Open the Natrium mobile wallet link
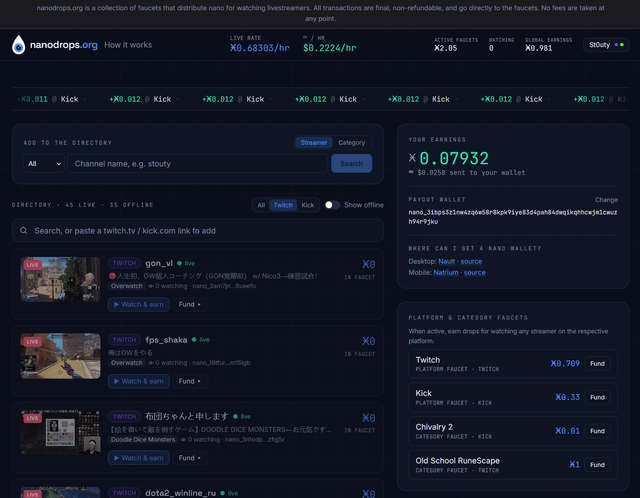 click(x=446, y=272)
